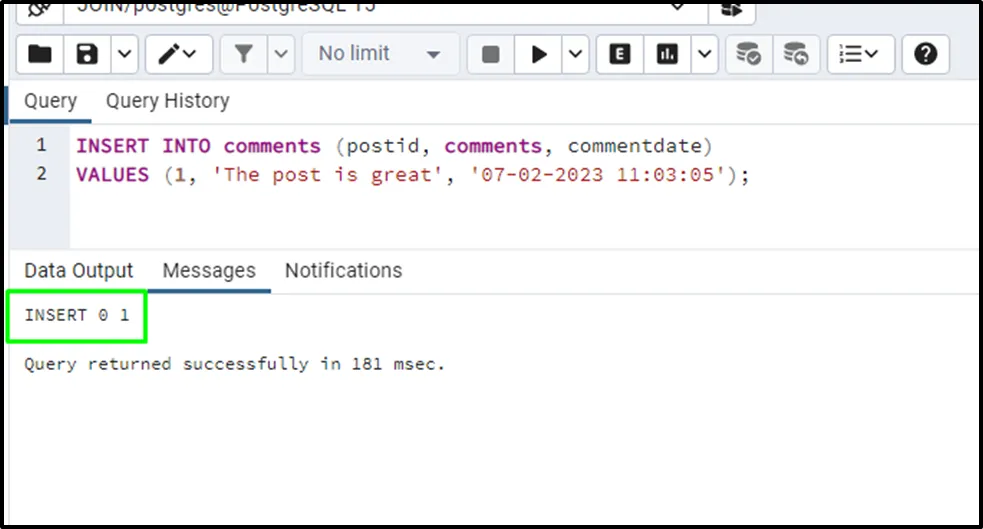The height and width of the screenshot is (529, 983).
Task: Switch to the Notifications tab
Action: click(x=343, y=271)
